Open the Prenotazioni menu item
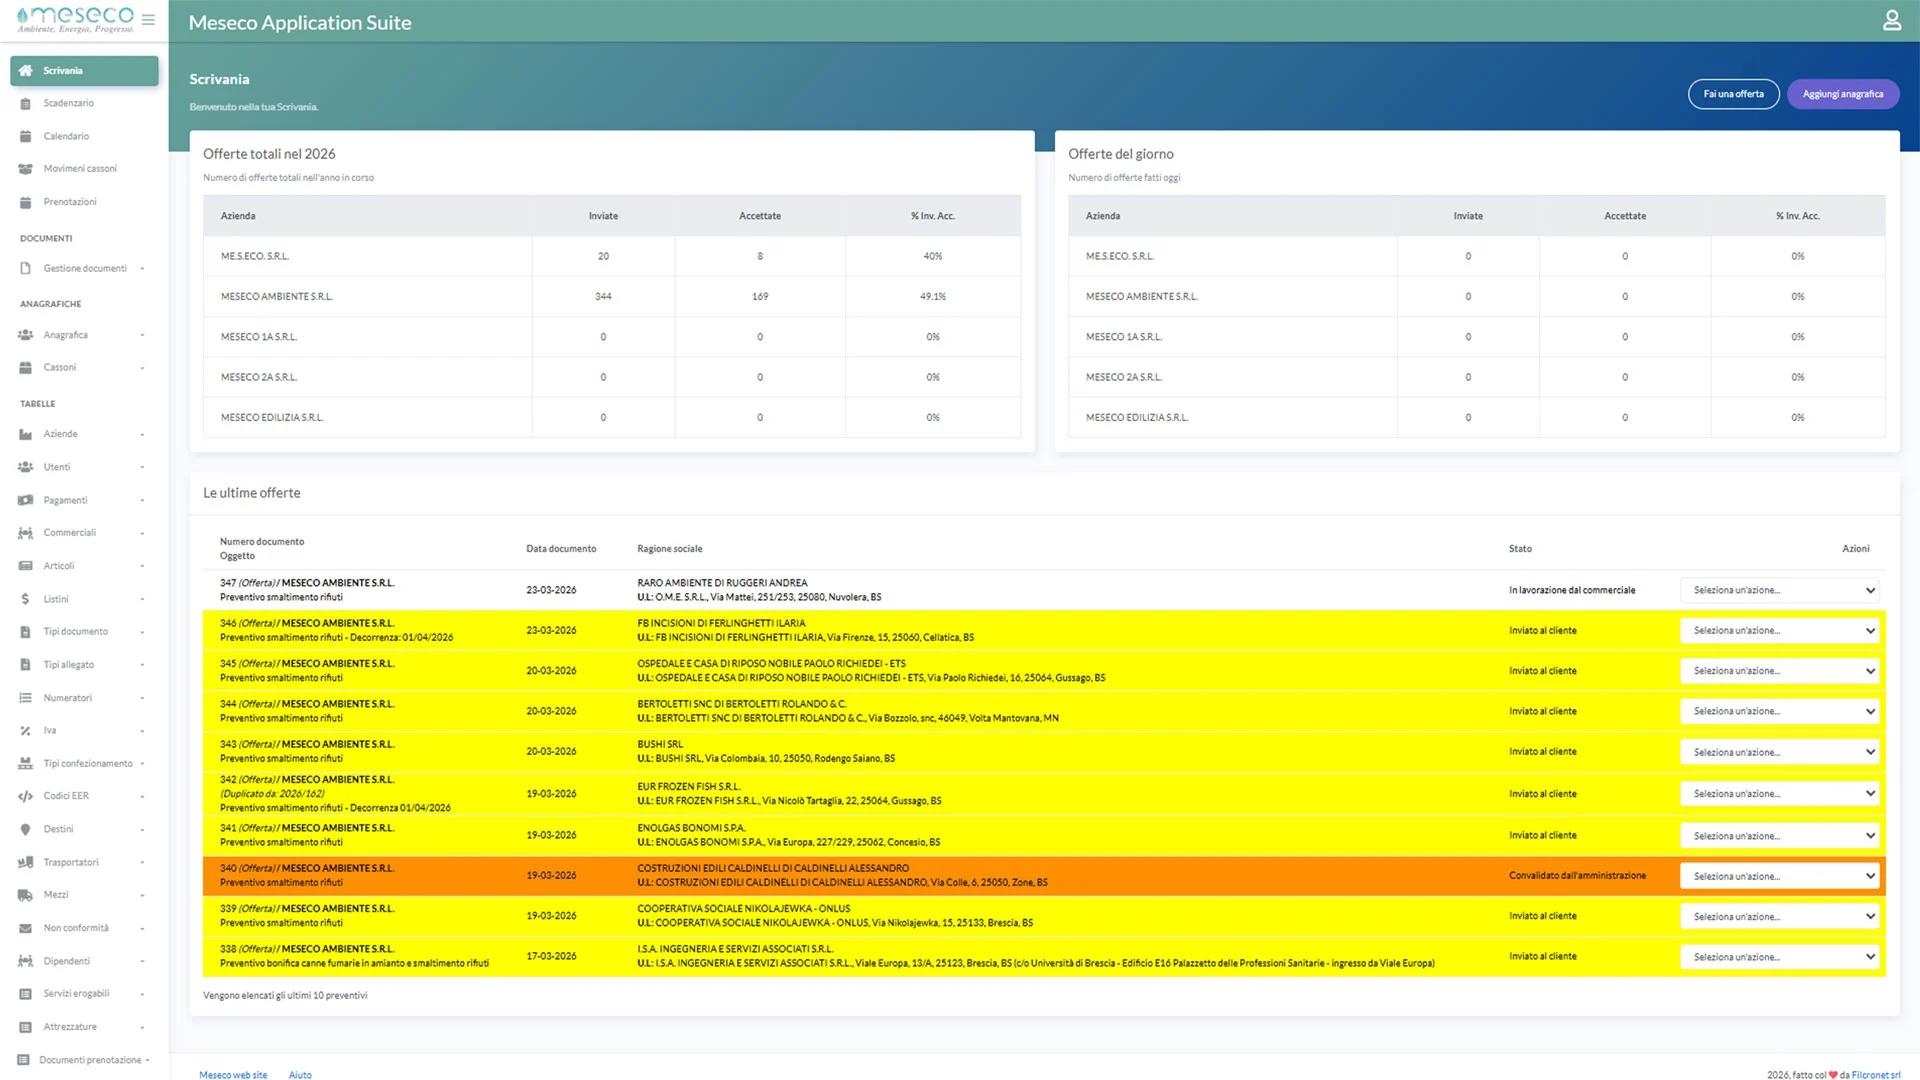 pyautogui.click(x=84, y=202)
